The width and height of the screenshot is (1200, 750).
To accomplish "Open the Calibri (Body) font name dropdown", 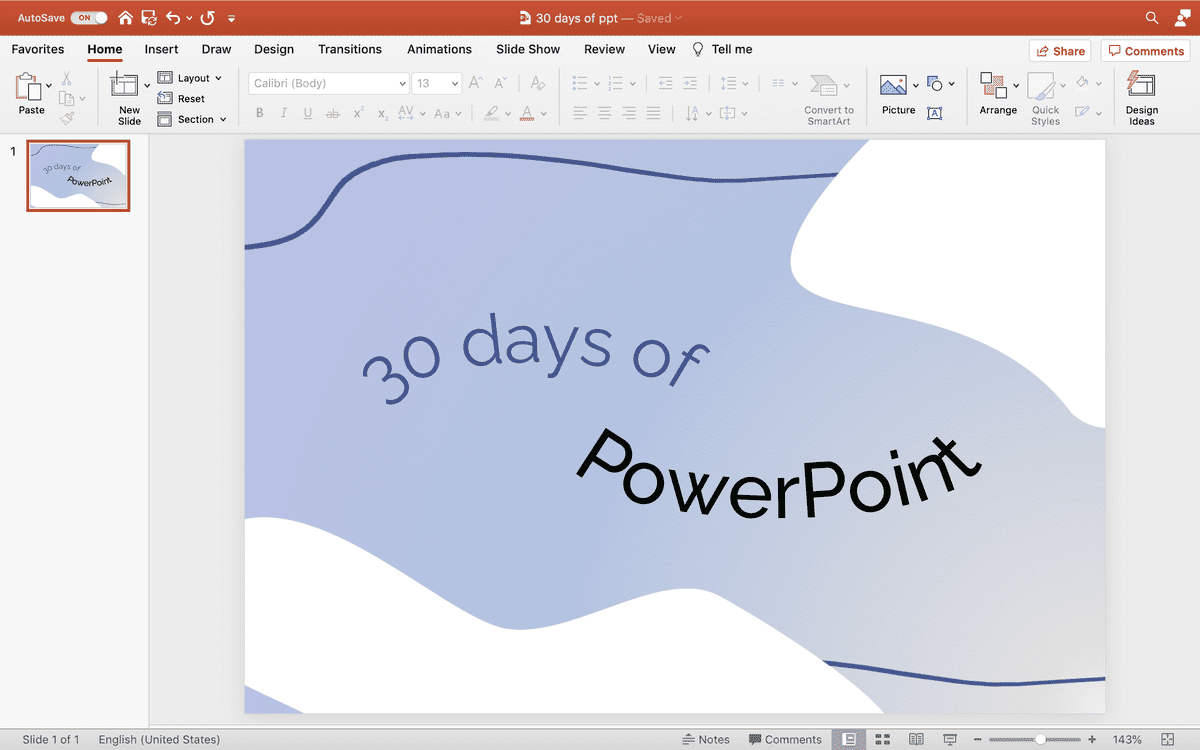I will click(x=329, y=84).
